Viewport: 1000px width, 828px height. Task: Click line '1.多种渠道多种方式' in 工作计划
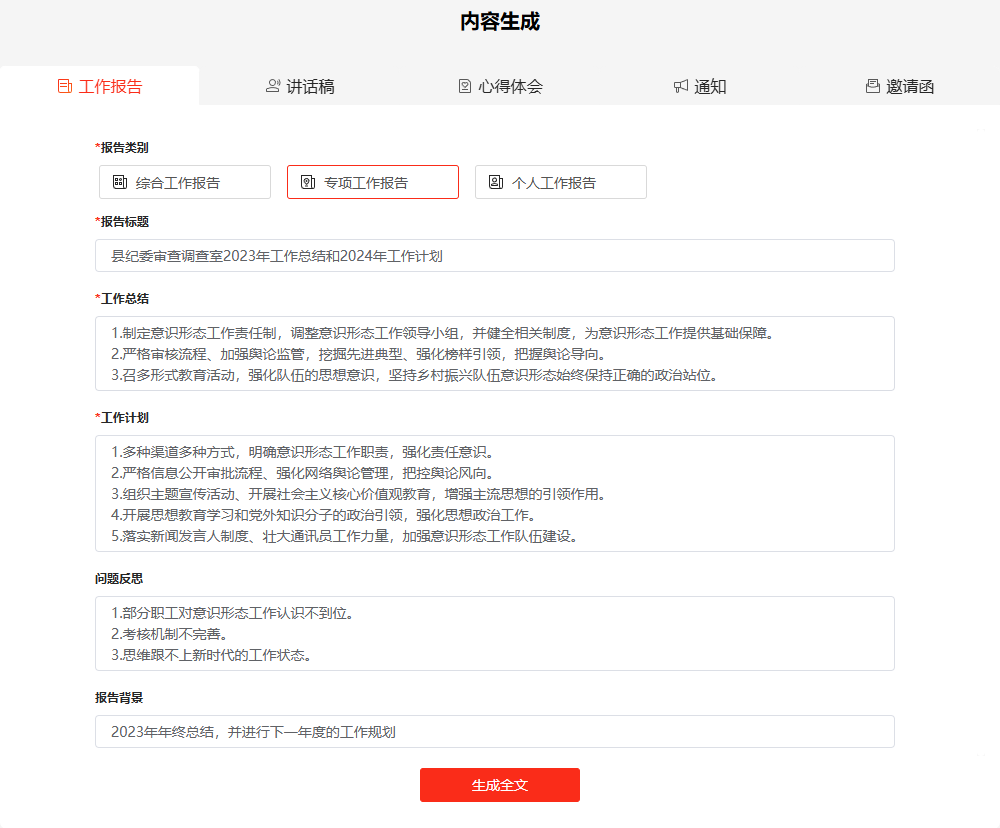[x=302, y=452]
